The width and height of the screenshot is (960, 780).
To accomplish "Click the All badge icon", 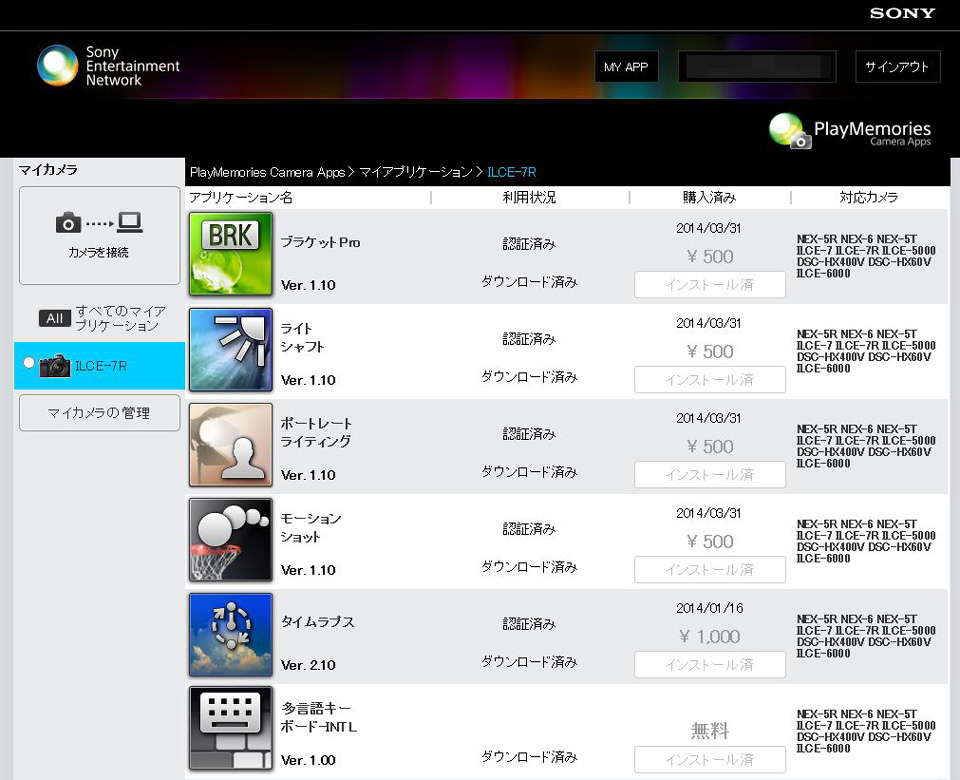I will (x=54, y=318).
